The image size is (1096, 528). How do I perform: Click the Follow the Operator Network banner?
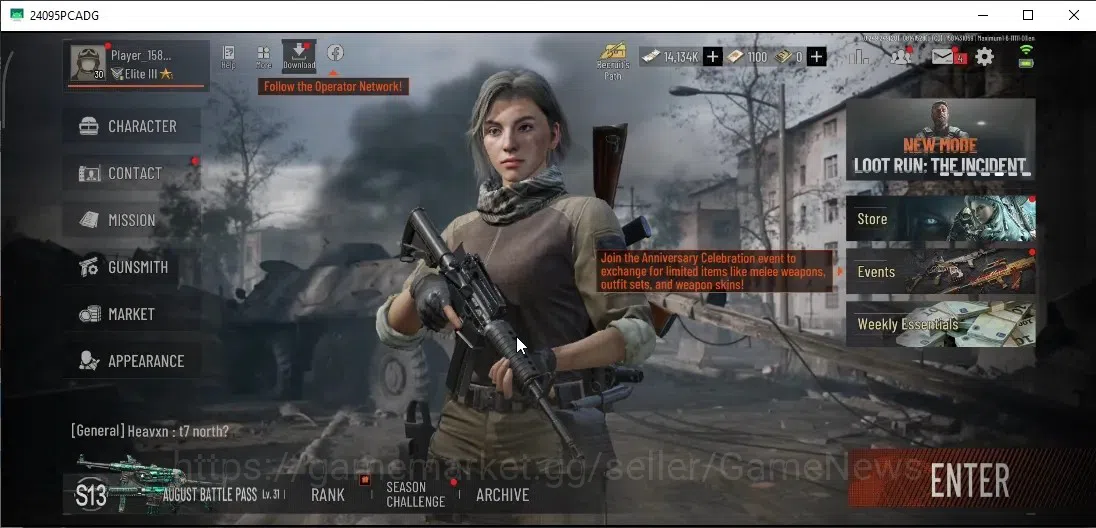click(333, 87)
